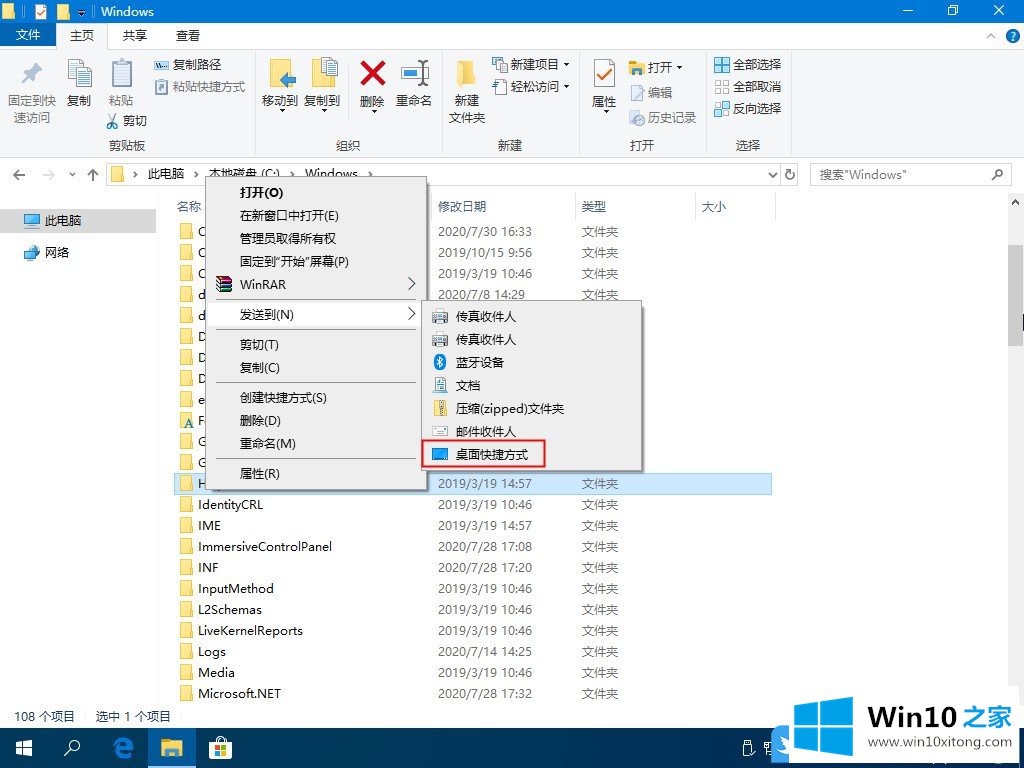Screen dimensions: 1024x768
Task: Click the Properties (属性) checkmark icon
Action: point(604,75)
